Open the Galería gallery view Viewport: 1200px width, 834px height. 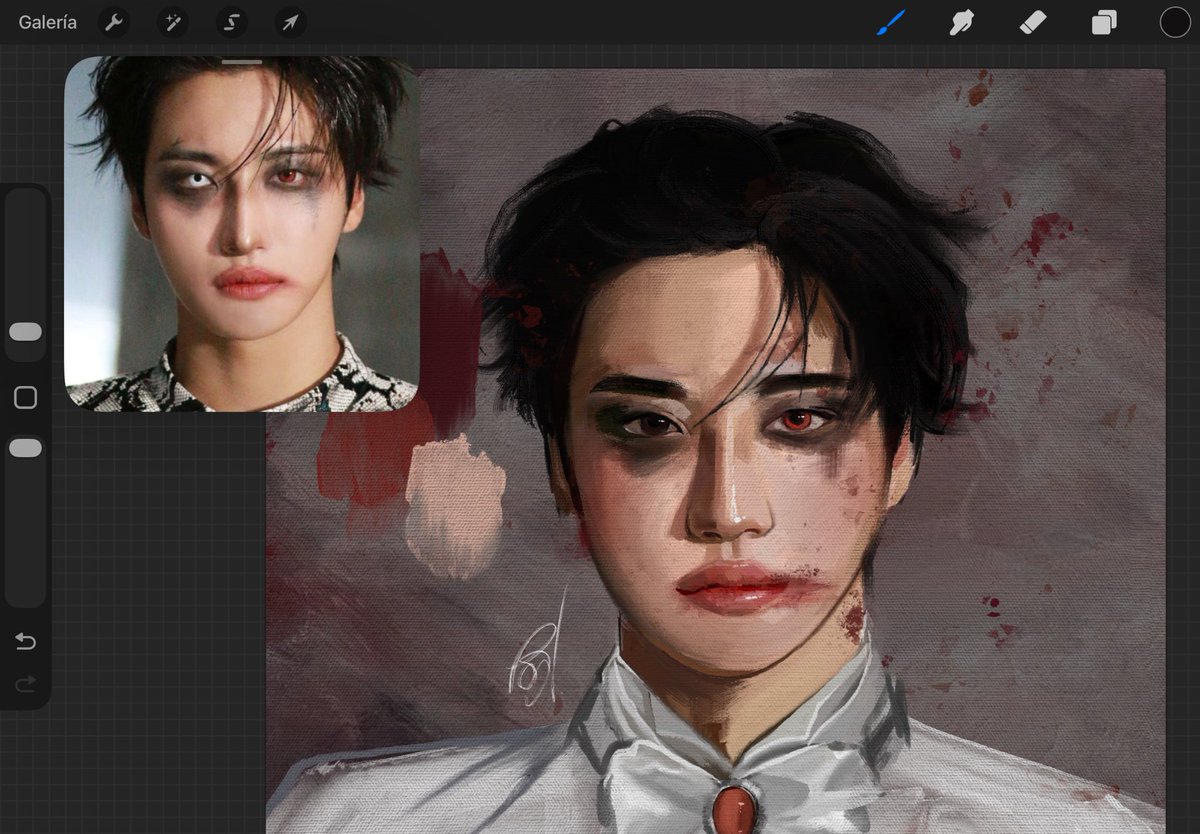click(x=48, y=22)
